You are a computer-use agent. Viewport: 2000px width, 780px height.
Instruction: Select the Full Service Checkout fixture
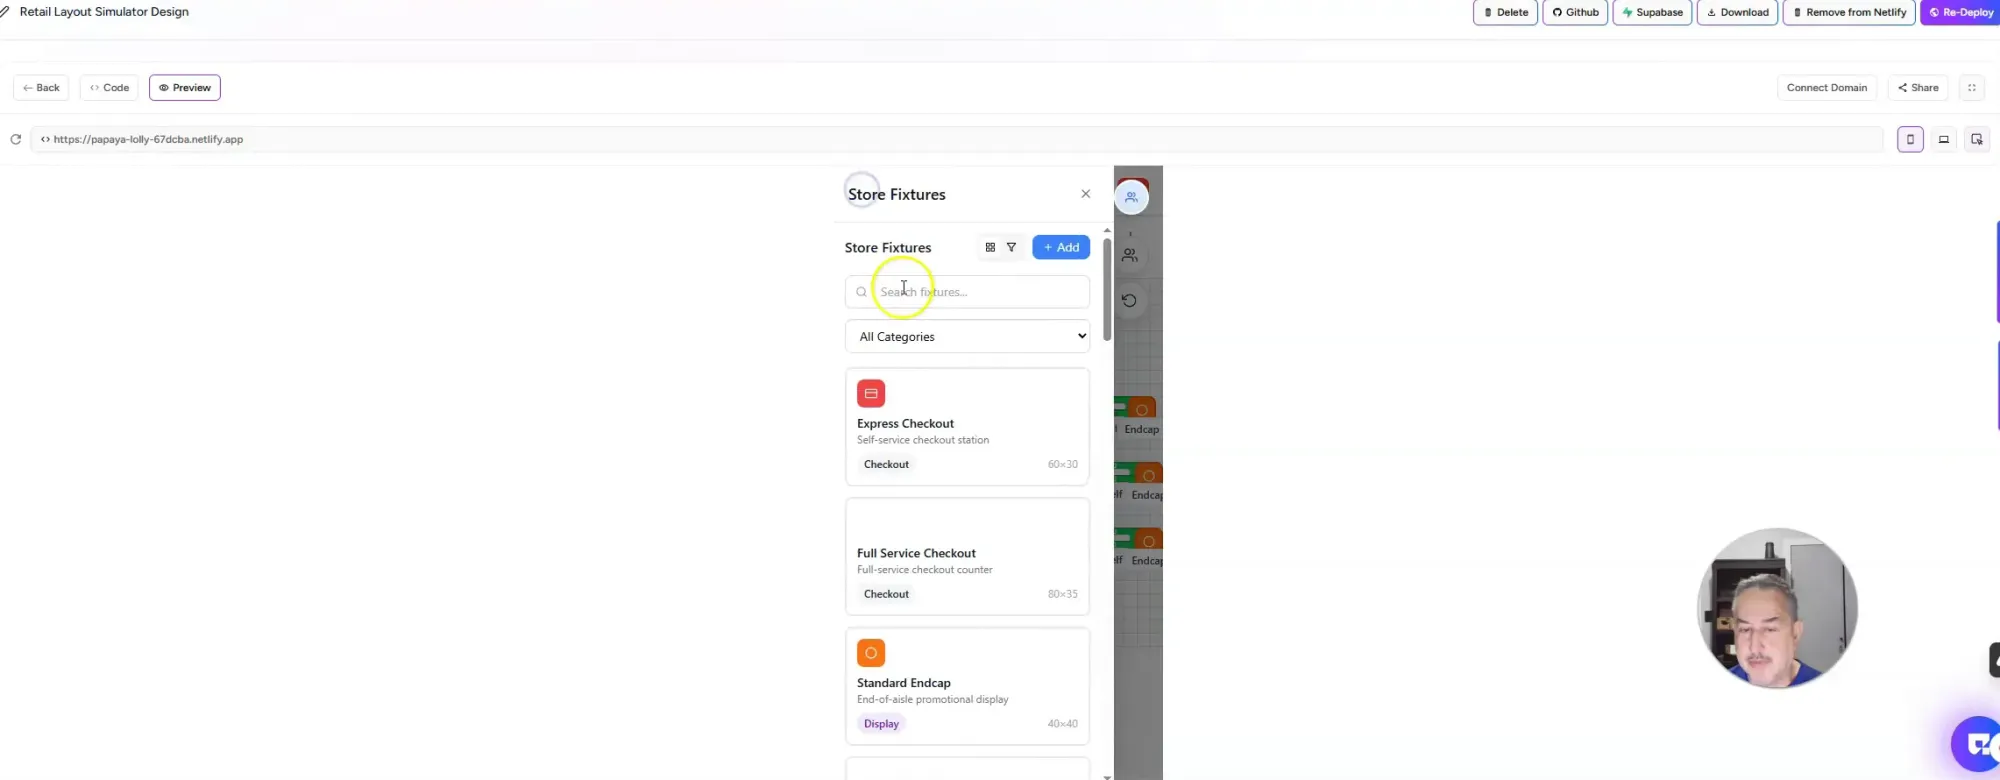pyautogui.click(x=967, y=556)
